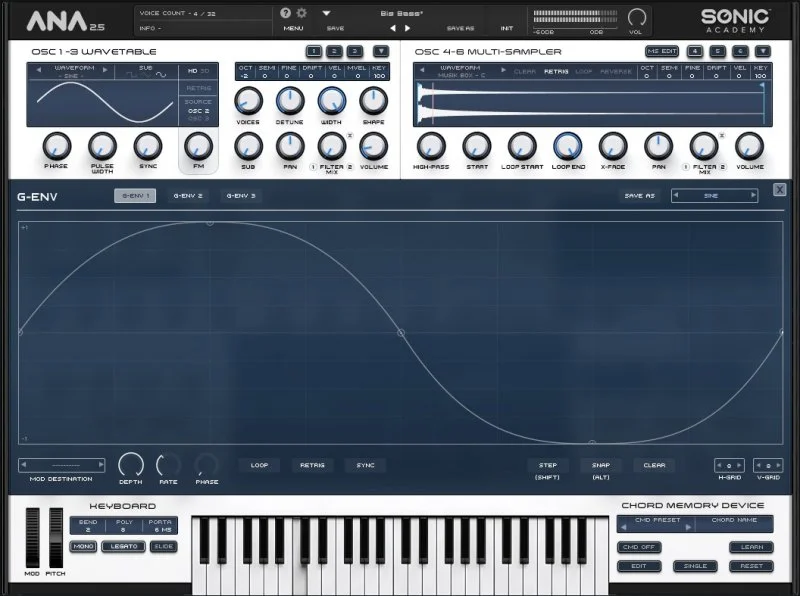The width and height of the screenshot is (800, 596).
Task: Switch to G-ENV 3 tab
Action: coord(241,195)
